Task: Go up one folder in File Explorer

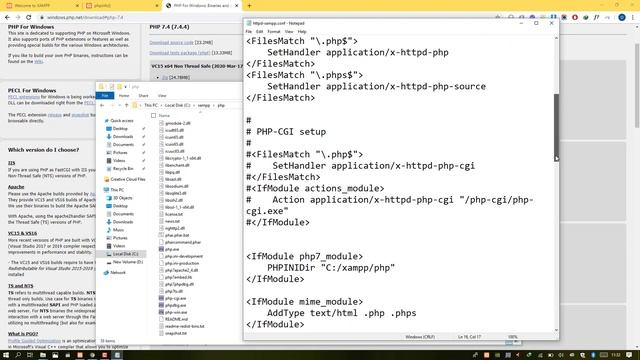Action: point(127,105)
